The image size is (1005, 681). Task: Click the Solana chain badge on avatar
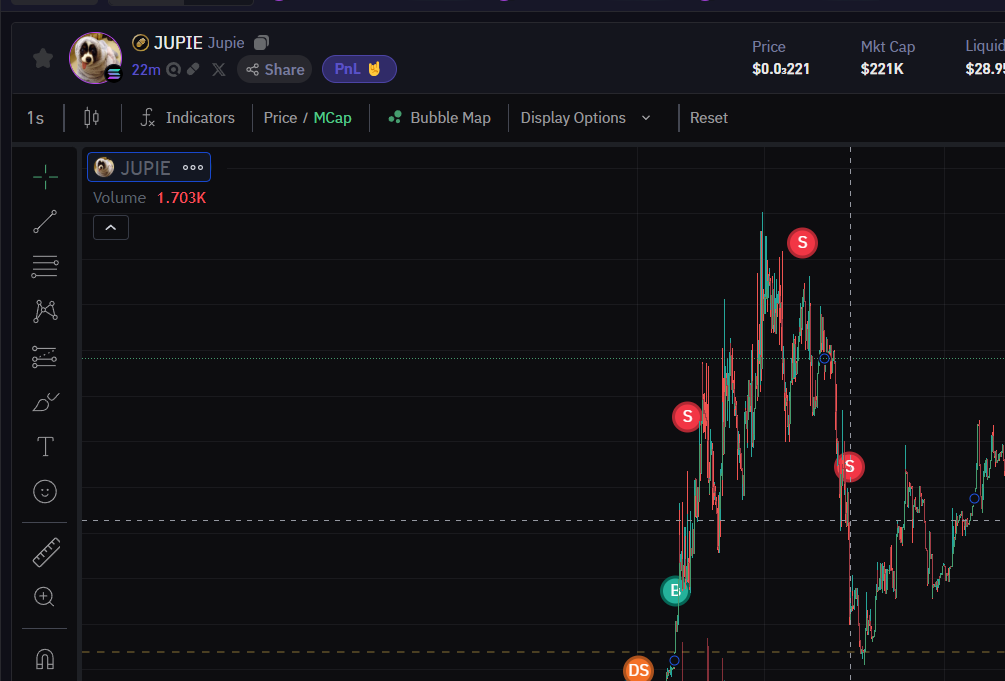[114, 74]
